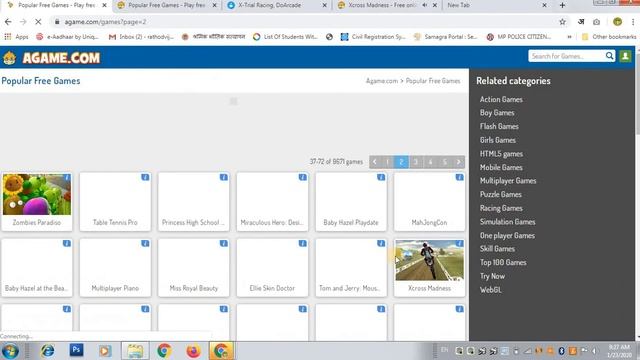
Task: Open the Chrome menu (three dots)
Action: [x=633, y=22]
